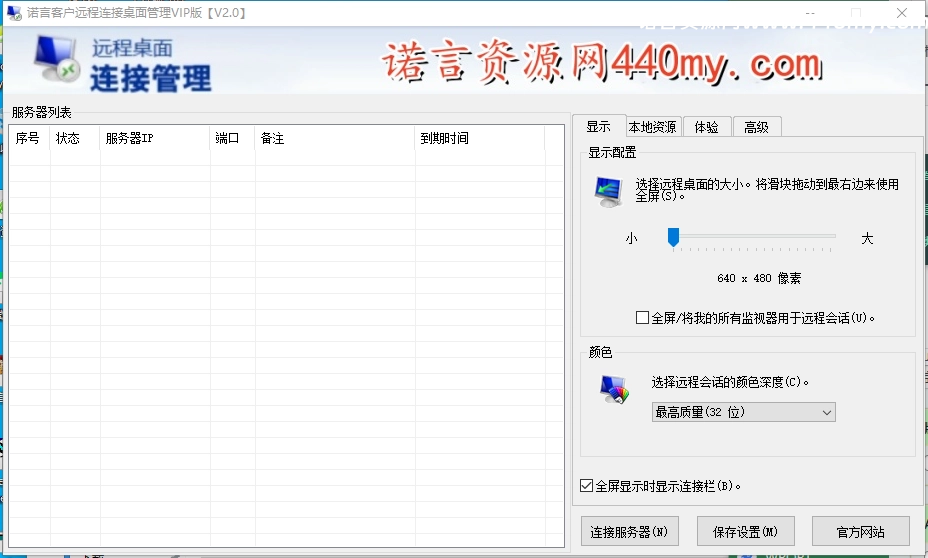928x558 pixels.
Task: Open the 最高质量(32 位) color depth dropdown
Action: tap(743, 412)
